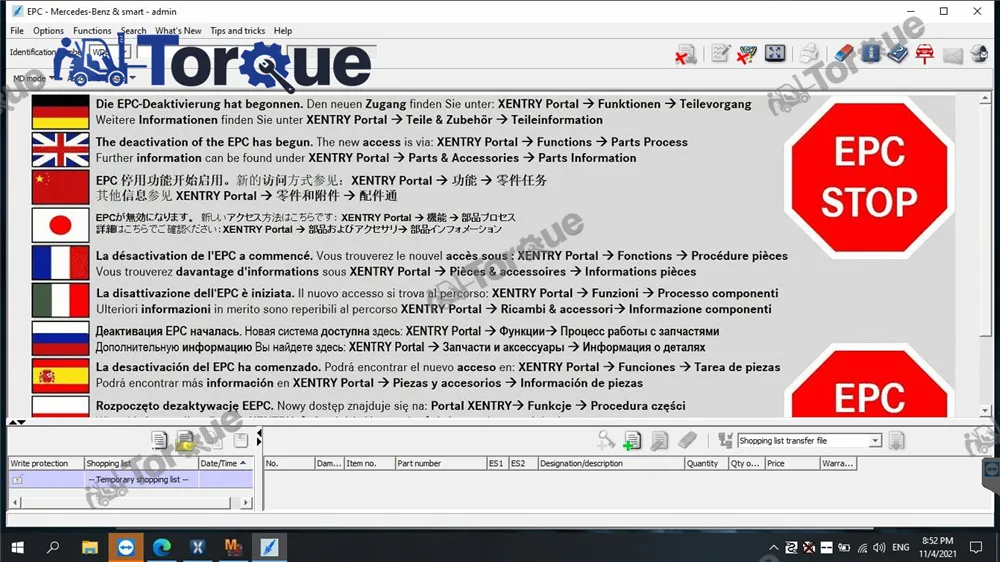
Task: Sort by Date/Time column header
Action: point(225,463)
